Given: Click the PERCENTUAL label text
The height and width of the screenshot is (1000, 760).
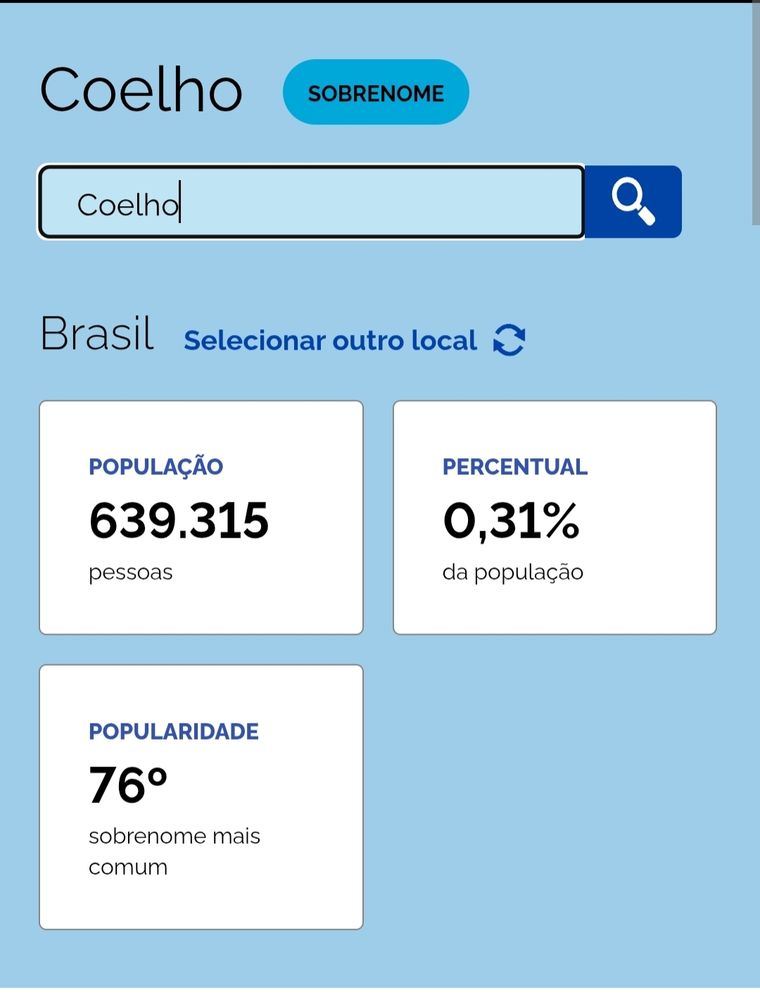Looking at the screenshot, I should (x=515, y=467).
